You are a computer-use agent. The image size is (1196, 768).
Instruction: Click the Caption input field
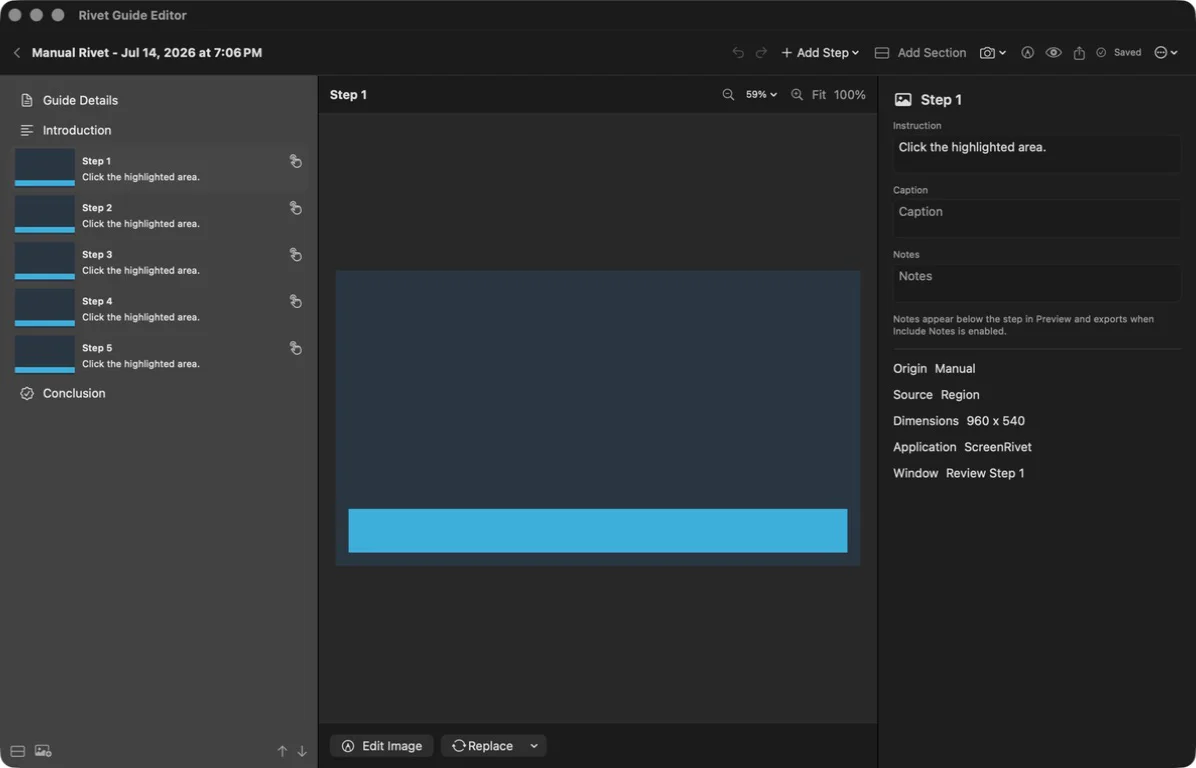1037,218
